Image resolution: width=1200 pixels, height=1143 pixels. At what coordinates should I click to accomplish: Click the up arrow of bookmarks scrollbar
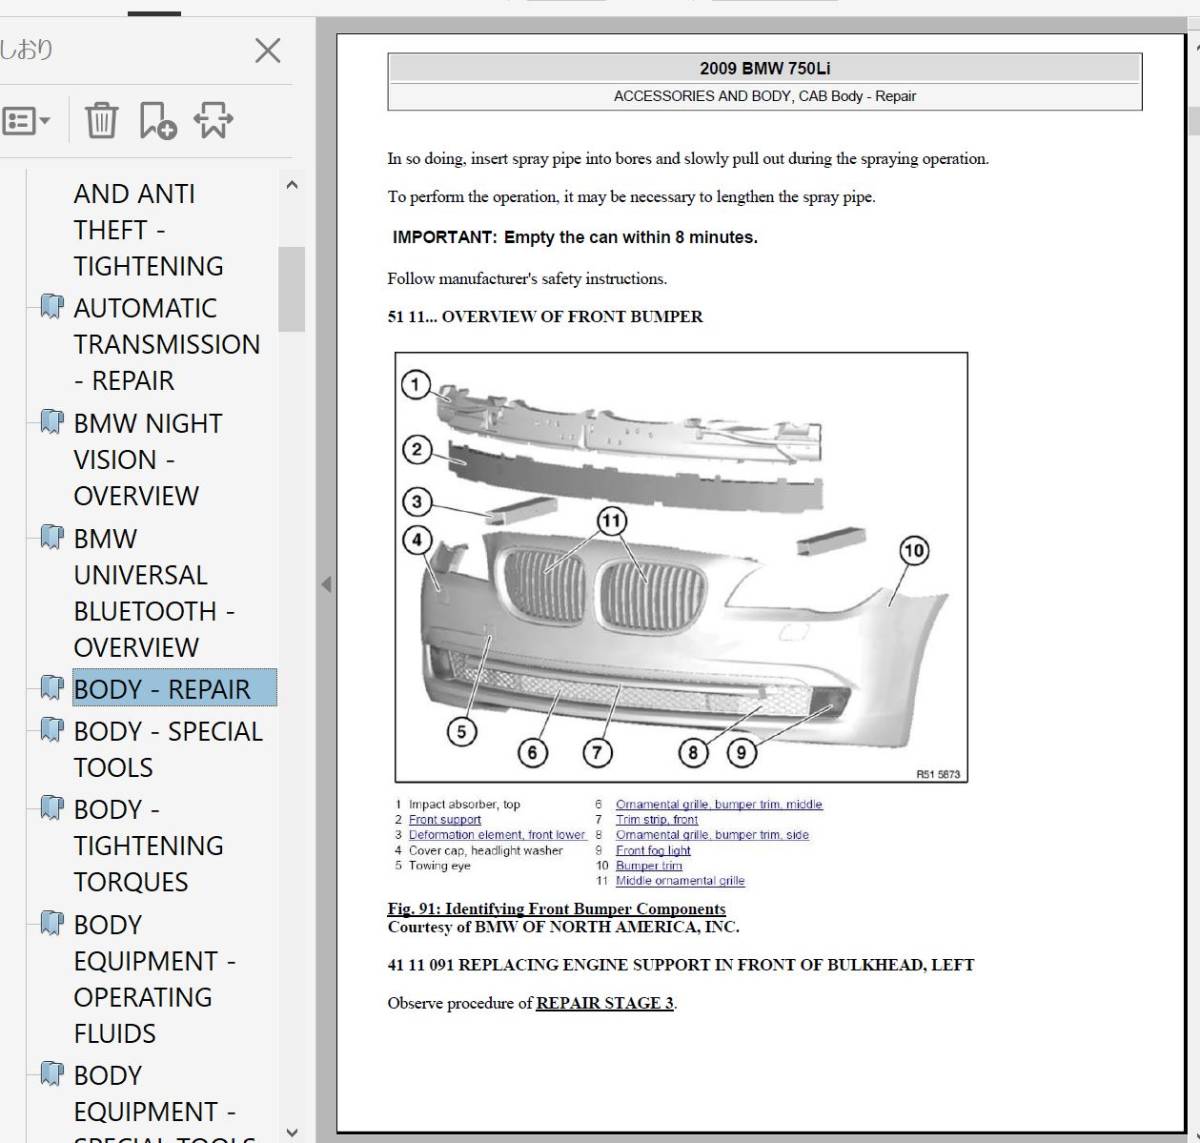coord(292,185)
